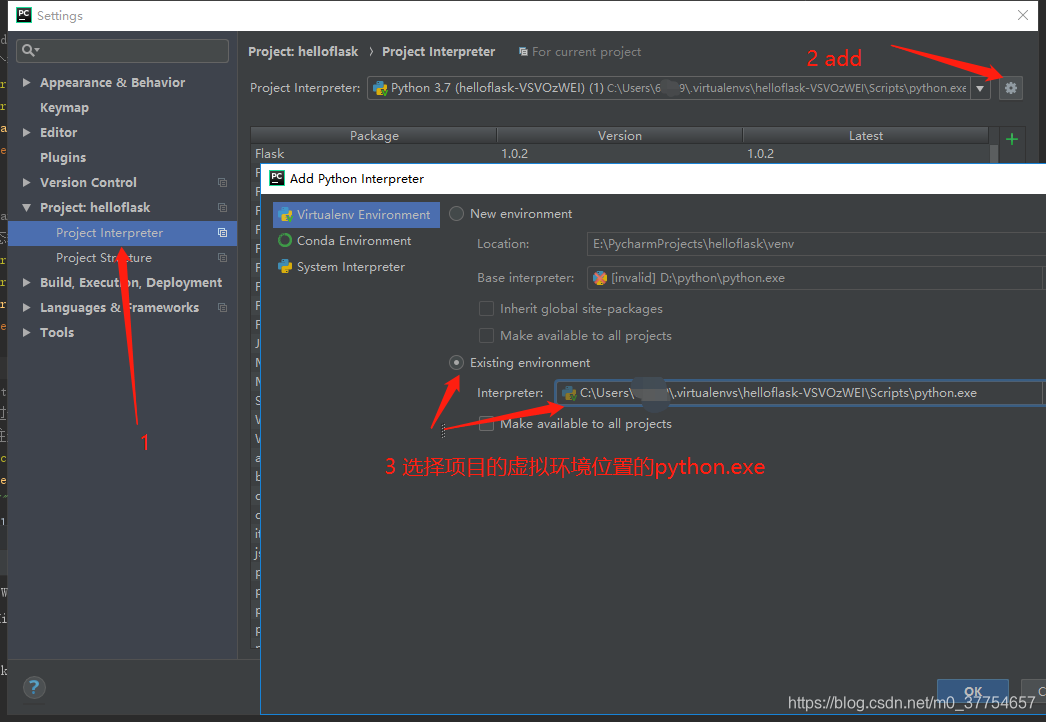Click the Location path field
This screenshot has width=1046, height=722.
[x=817, y=244]
